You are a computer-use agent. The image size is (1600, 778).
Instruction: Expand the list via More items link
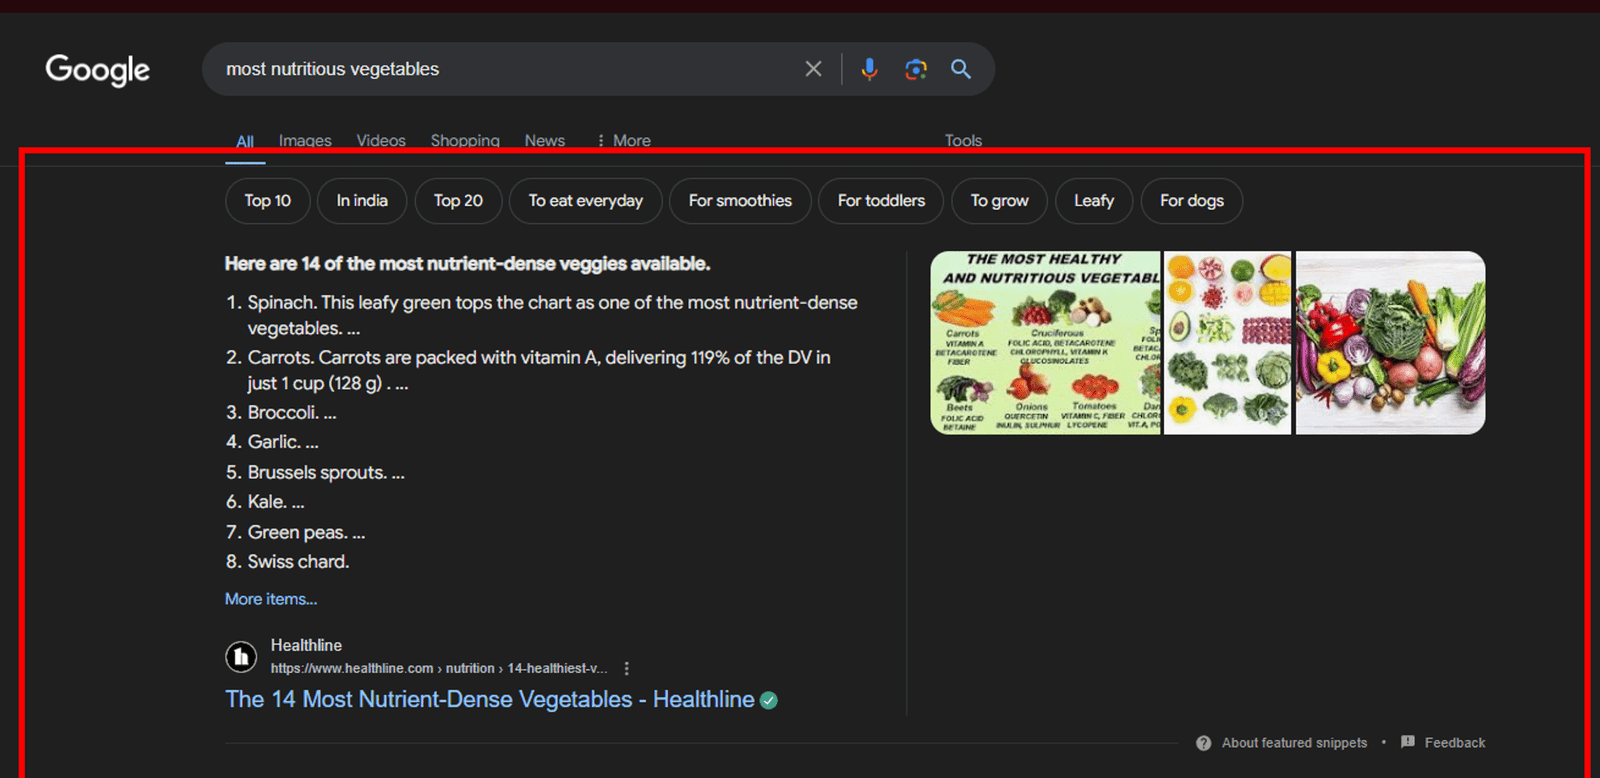[271, 599]
